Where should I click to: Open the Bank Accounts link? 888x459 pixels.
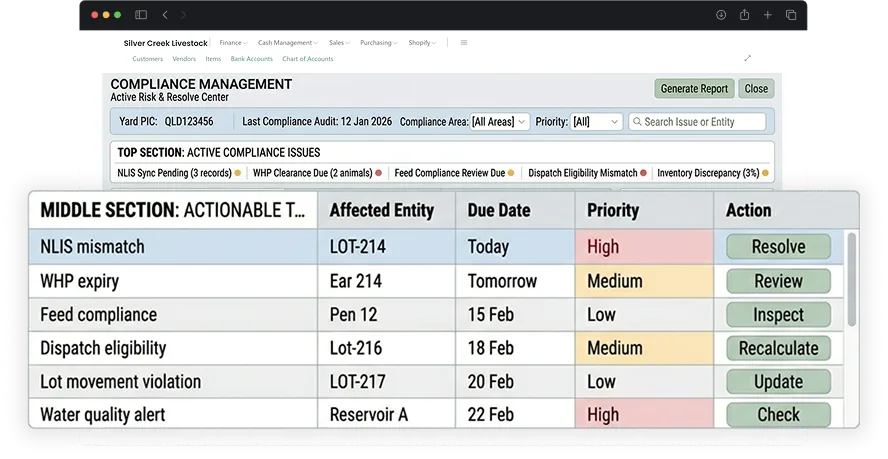[x=251, y=59]
